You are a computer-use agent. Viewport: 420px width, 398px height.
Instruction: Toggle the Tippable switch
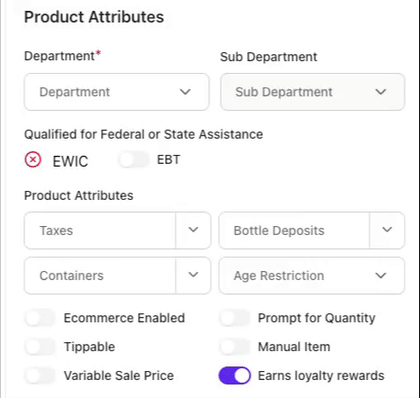(x=40, y=347)
